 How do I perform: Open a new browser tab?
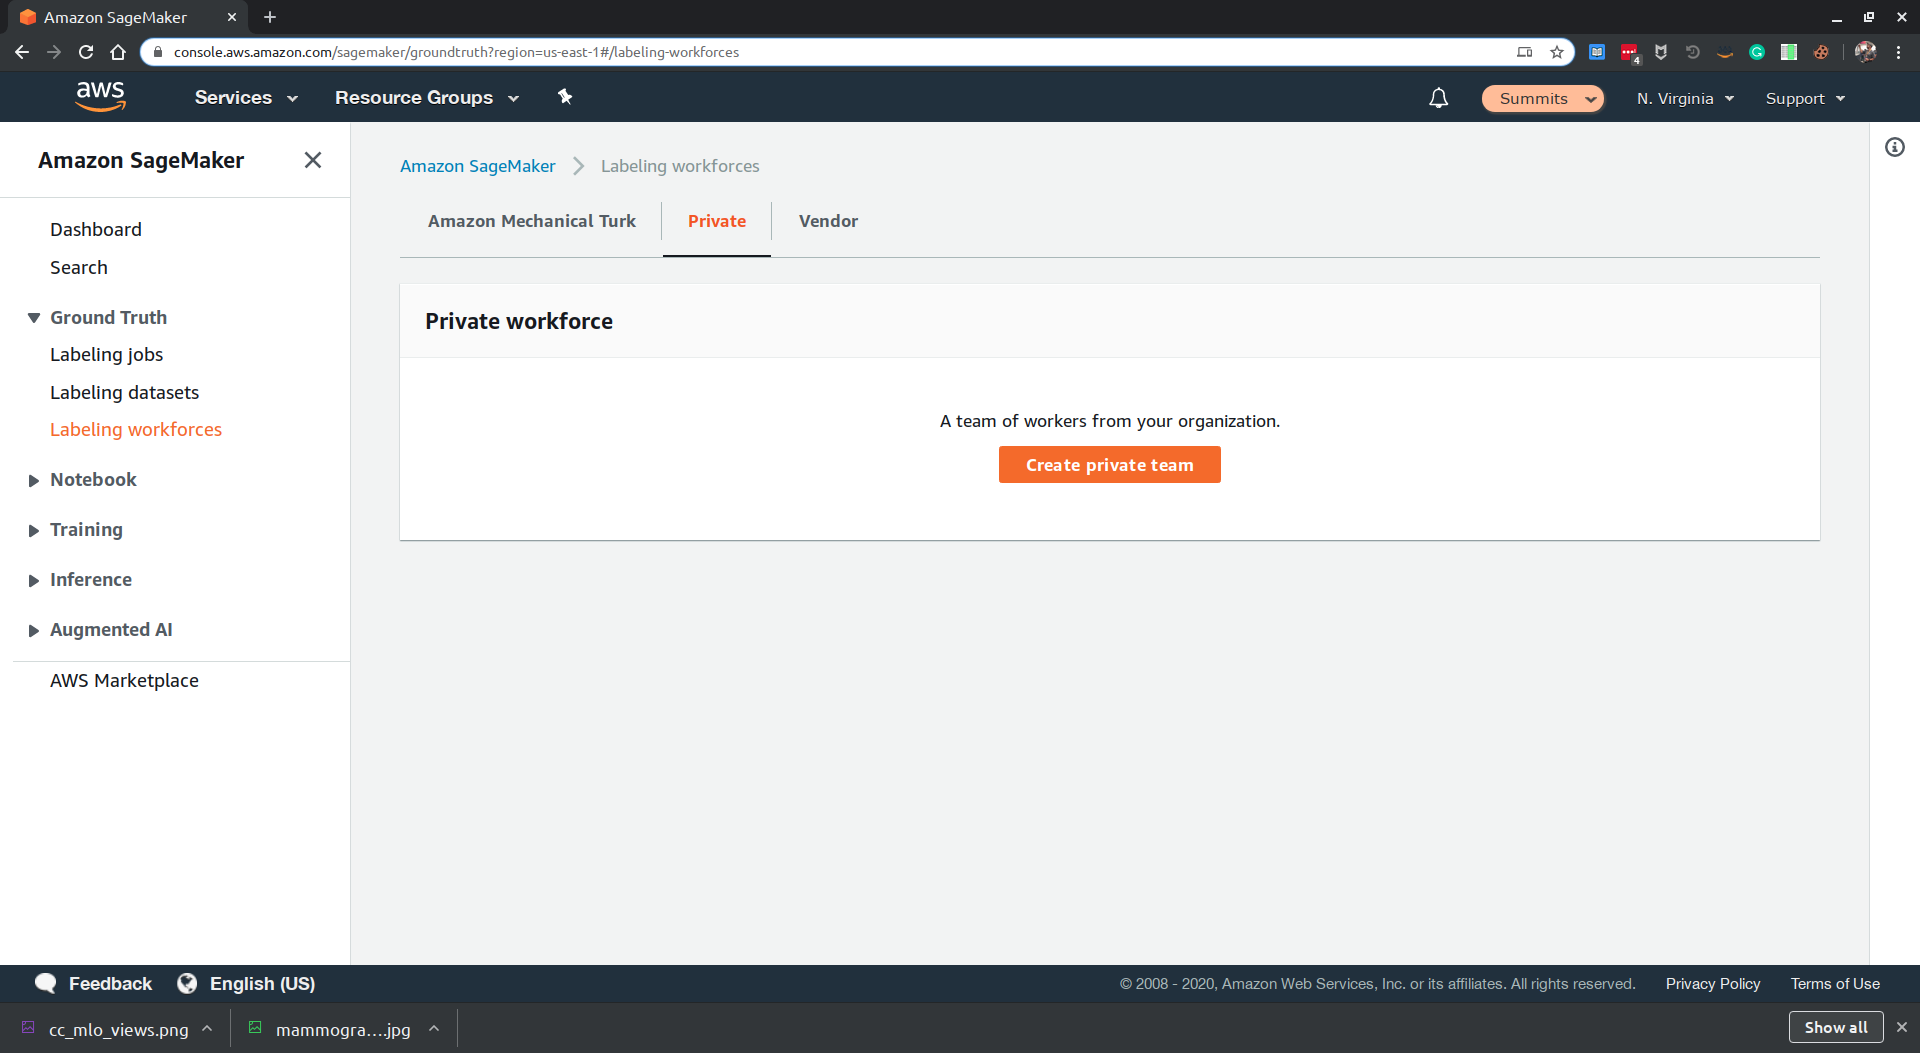(270, 17)
